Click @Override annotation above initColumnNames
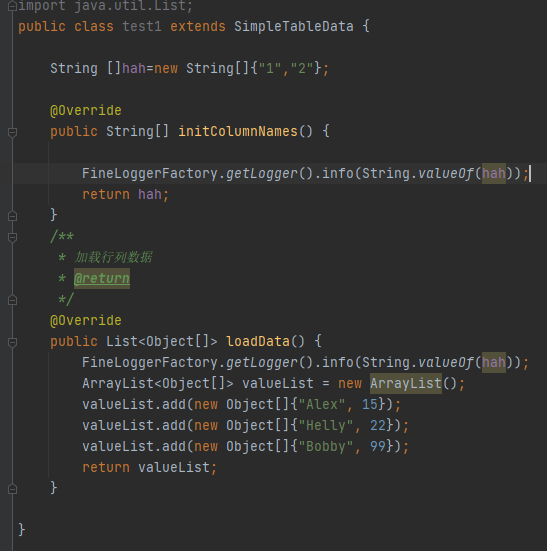The height and width of the screenshot is (551, 547). click(86, 110)
